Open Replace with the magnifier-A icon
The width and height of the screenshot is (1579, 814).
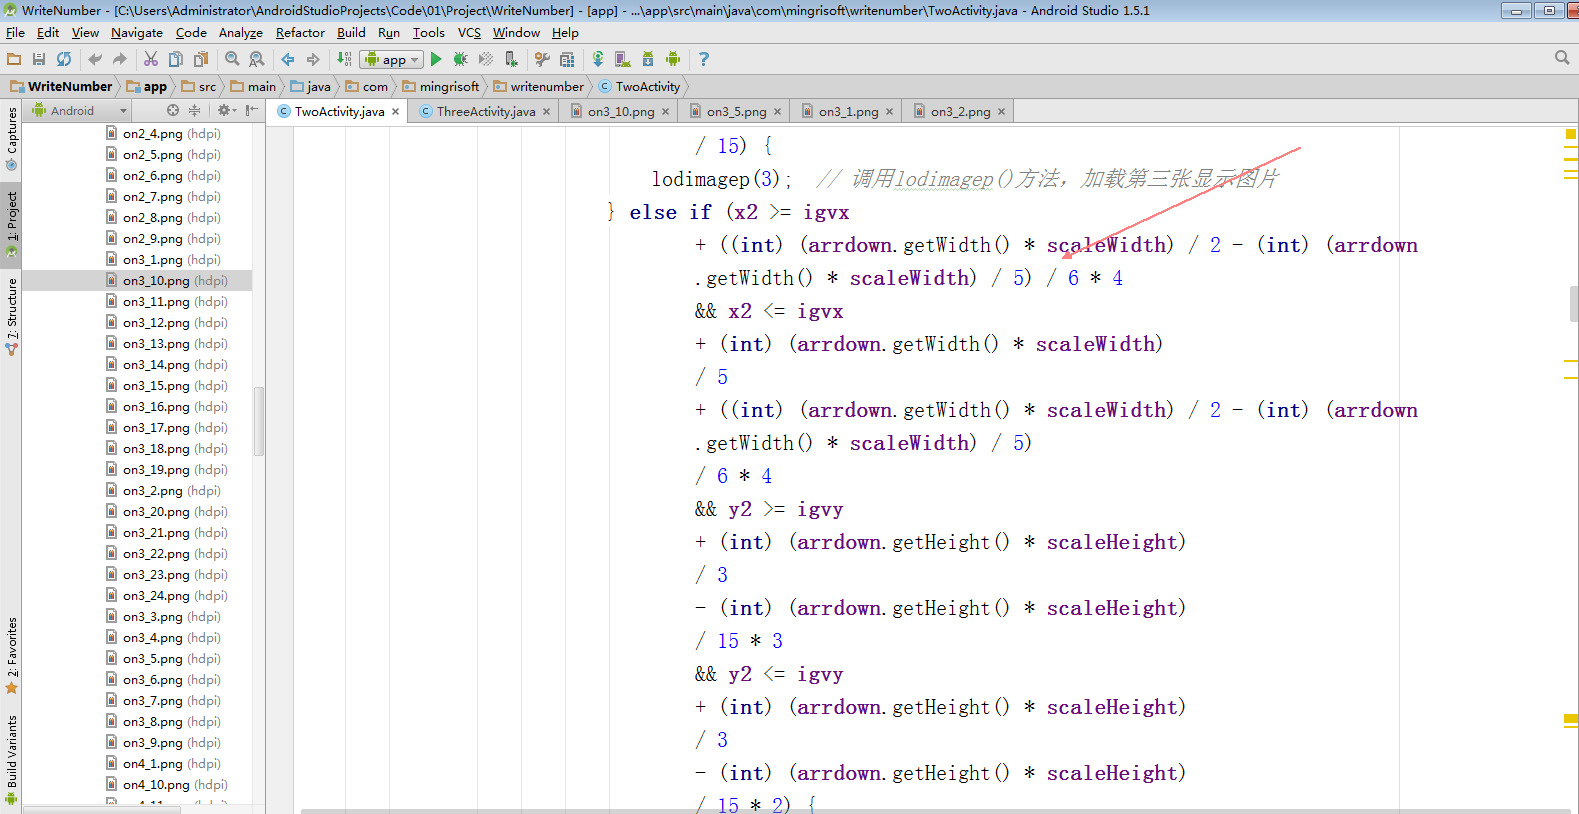click(x=257, y=59)
